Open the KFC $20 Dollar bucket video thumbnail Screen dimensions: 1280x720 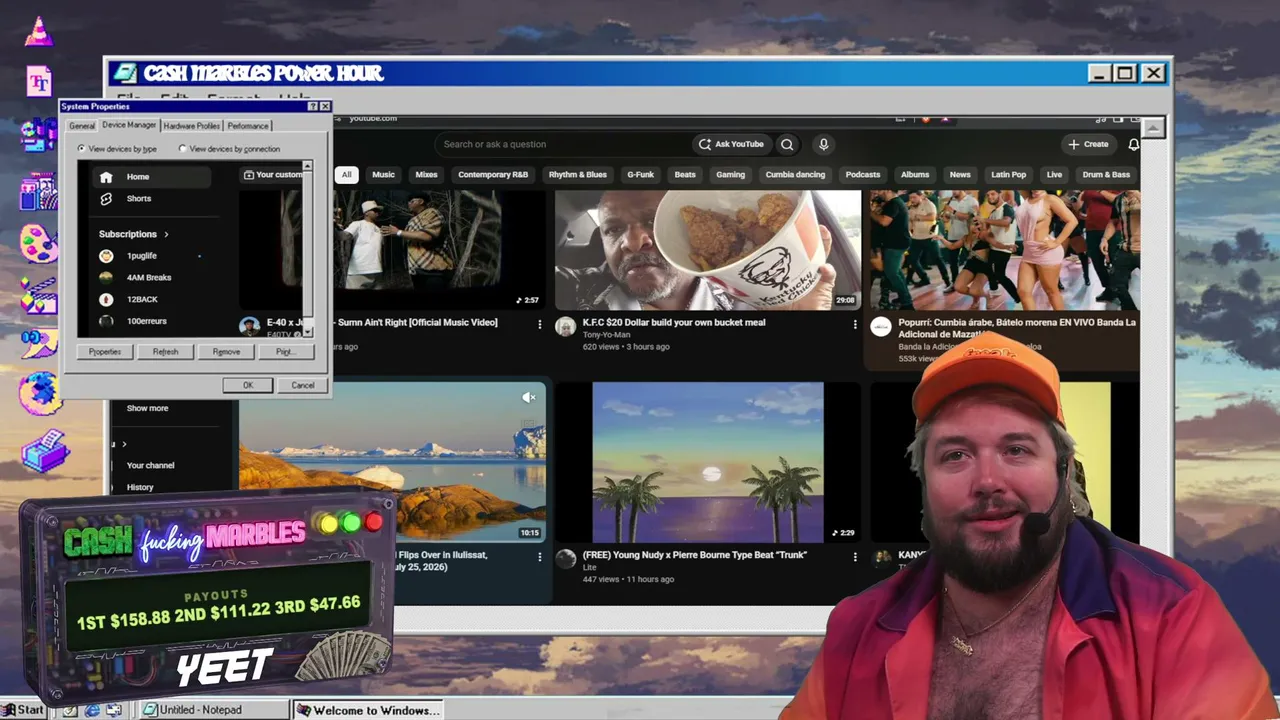tap(708, 250)
